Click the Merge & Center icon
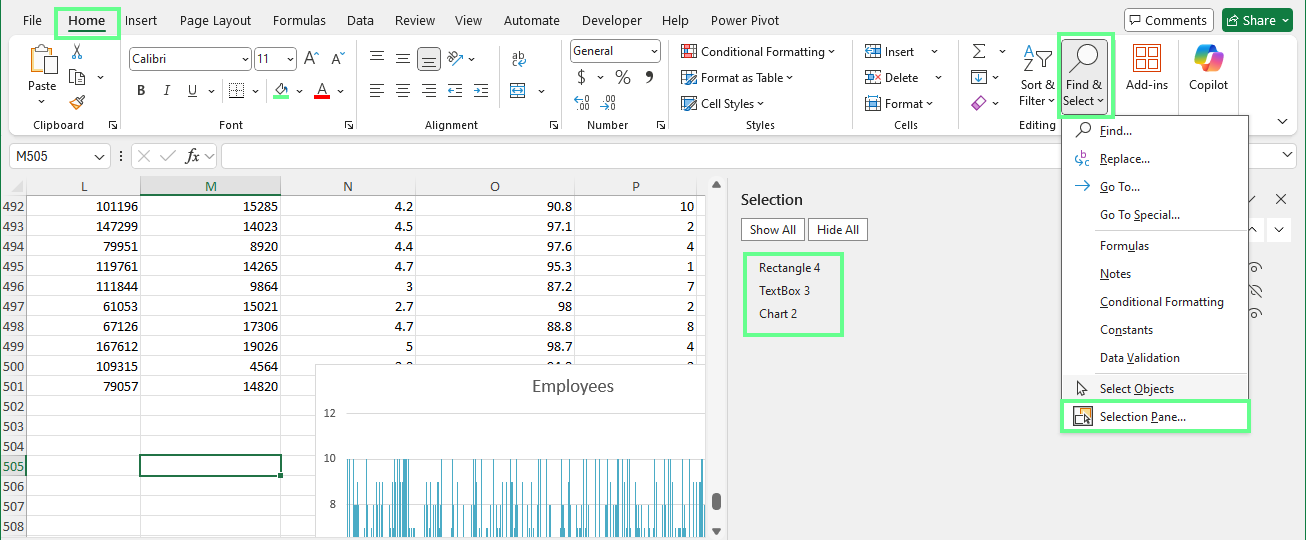This screenshot has height=540, width=1306. click(518, 91)
